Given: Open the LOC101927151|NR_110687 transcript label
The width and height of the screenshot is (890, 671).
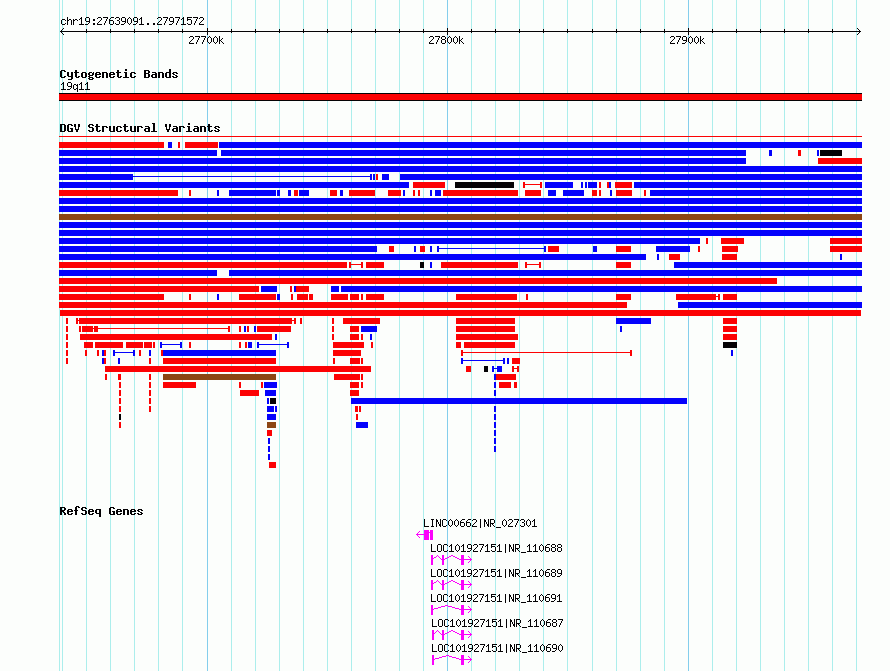Looking at the screenshot, I should click(x=497, y=623).
